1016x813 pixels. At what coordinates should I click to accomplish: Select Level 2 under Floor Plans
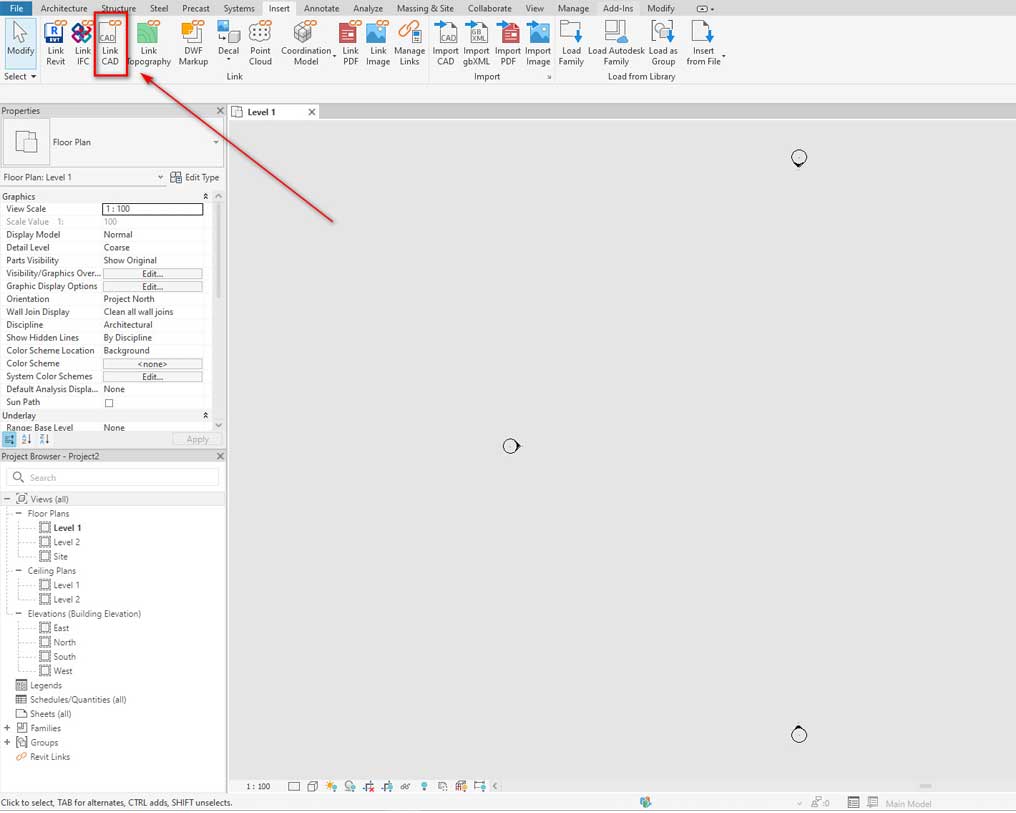66,542
